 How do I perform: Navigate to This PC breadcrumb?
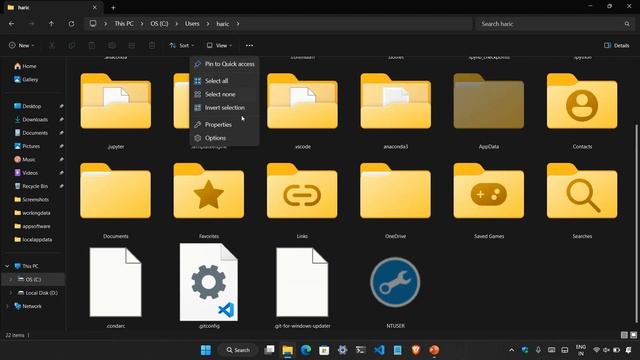pos(124,24)
